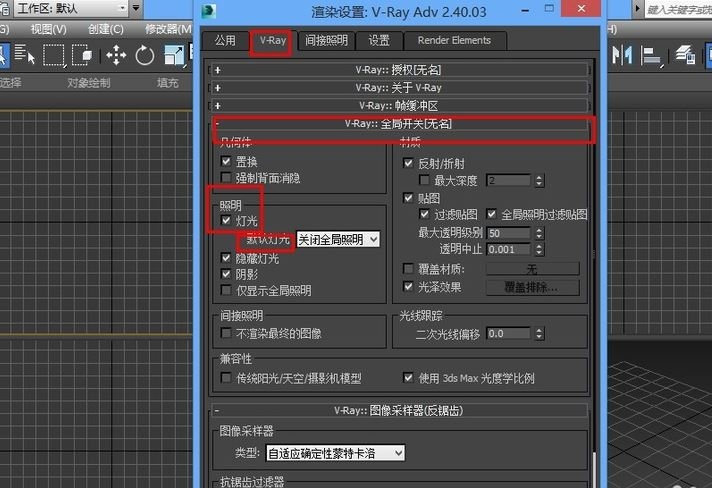The height and width of the screenshot is (488, 712).
Task: Toggle 全局照明过滤贴图 checkbox
Action: tap(491, 214)
